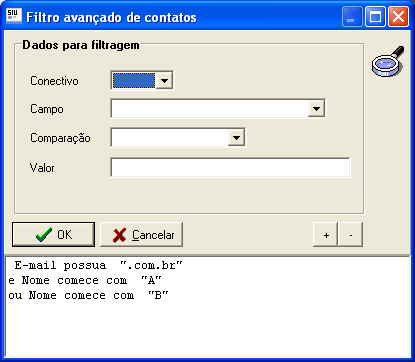The width and height of the screenshot is (415, 362).
Task: Confirm the filter with OK
Action: pos(53,235)
